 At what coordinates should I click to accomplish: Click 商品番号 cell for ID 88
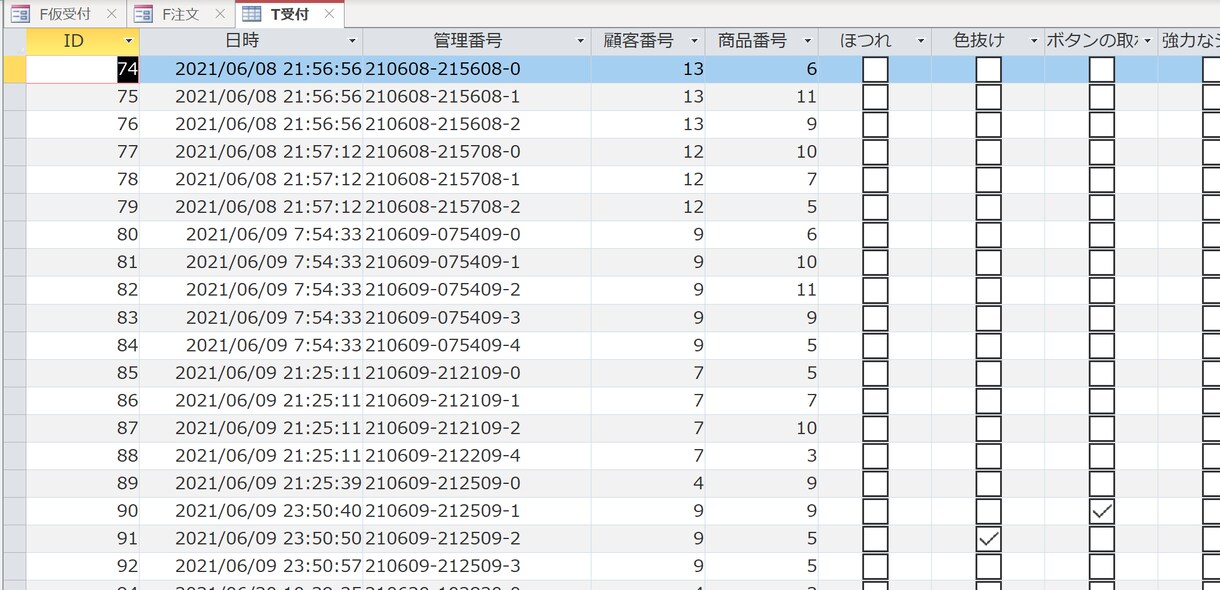pos(761,456)
